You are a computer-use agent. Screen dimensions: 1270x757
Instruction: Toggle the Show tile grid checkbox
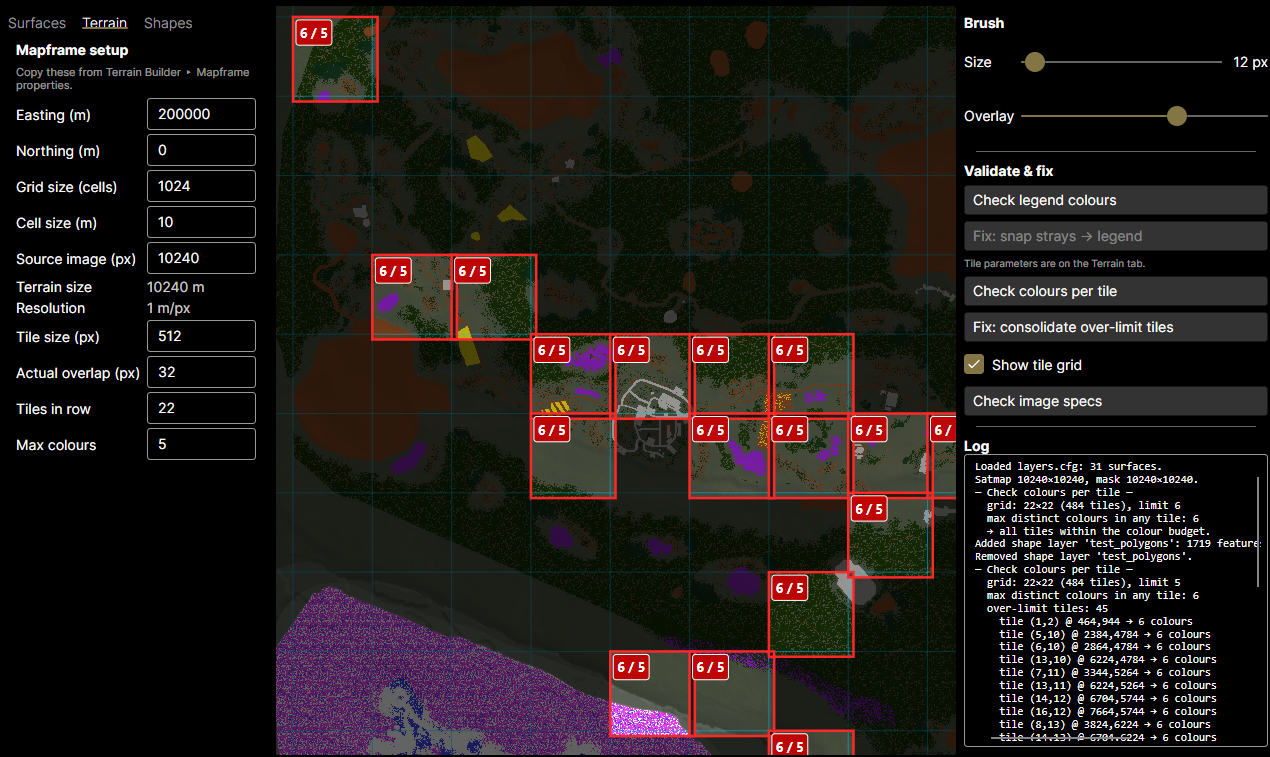pyautogui.click(x=973, y=364)
